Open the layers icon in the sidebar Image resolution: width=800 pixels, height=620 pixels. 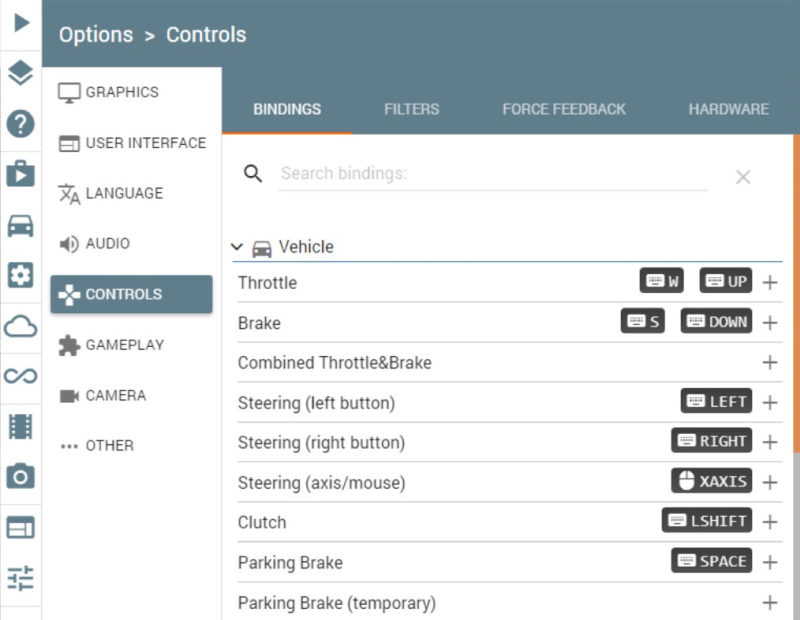20,73
